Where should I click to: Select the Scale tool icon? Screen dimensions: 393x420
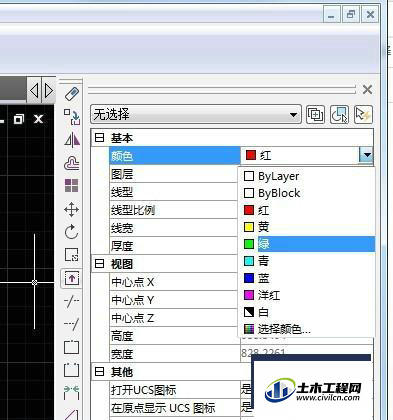coord(72,255)
